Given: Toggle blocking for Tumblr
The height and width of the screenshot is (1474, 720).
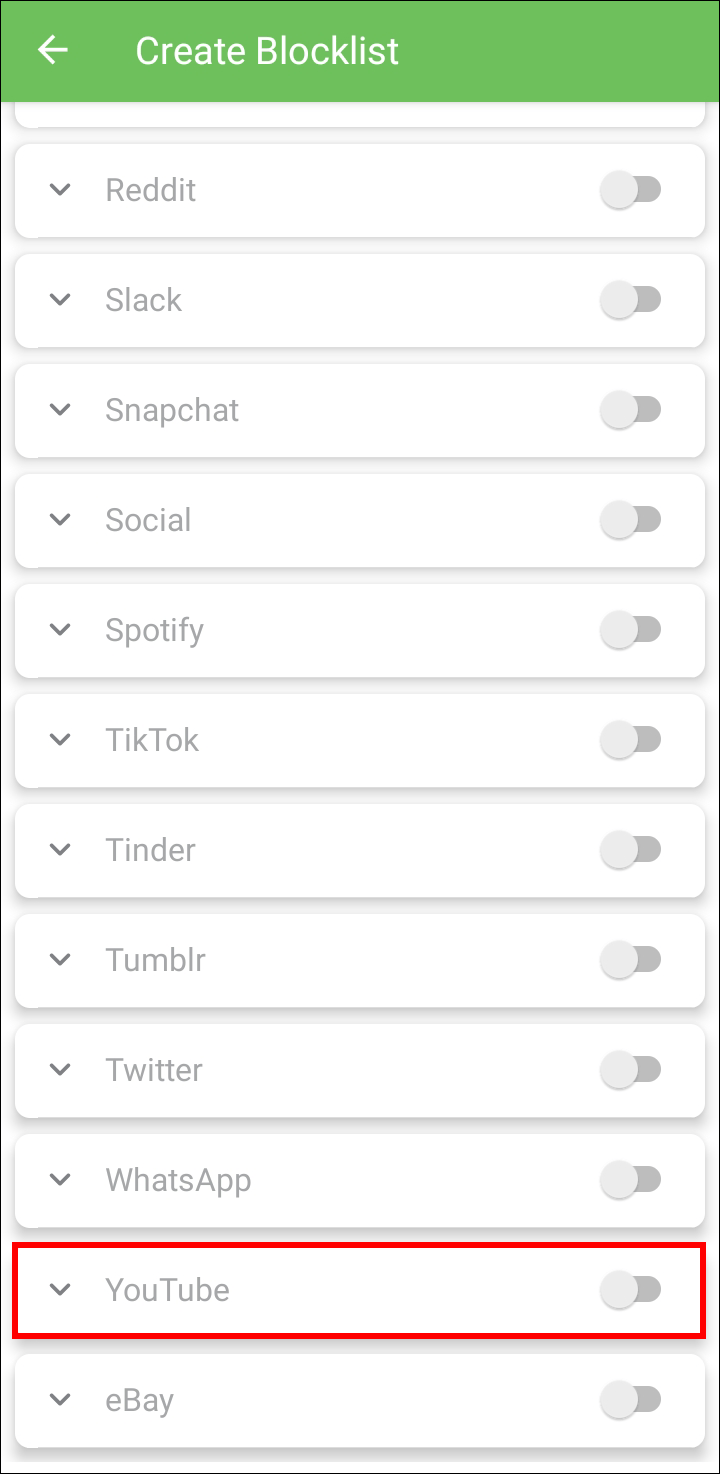Looking at the screenshot, I should (x=631, y=959).
